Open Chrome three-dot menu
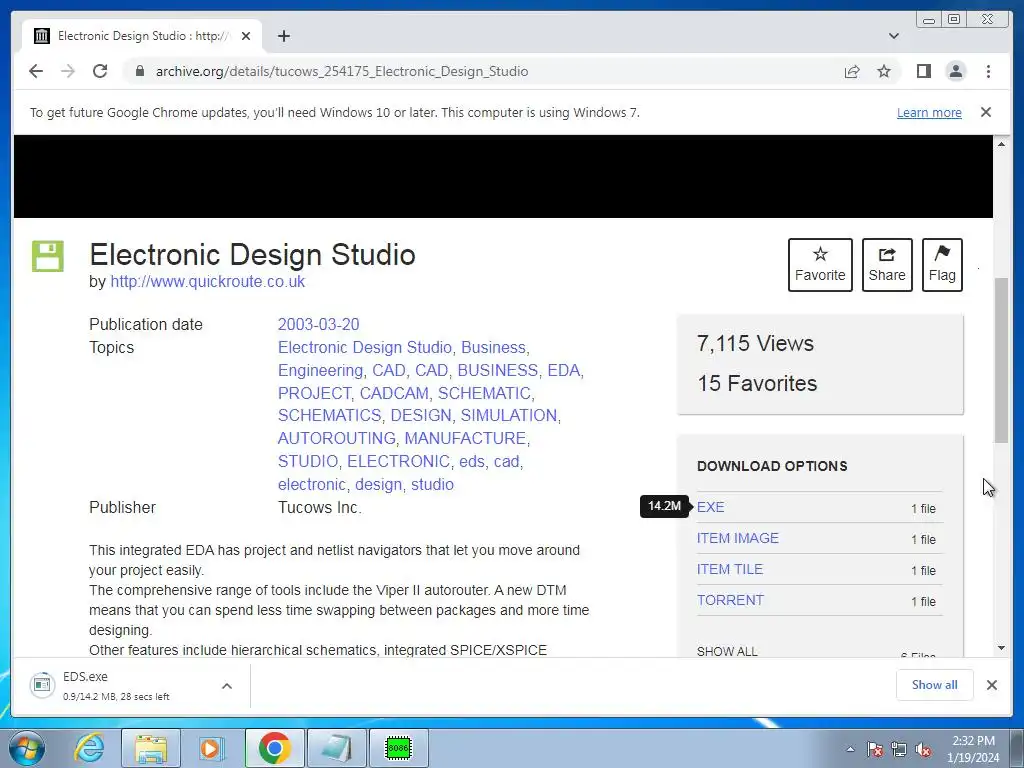The image size is (1024, 768). point(988,71)
